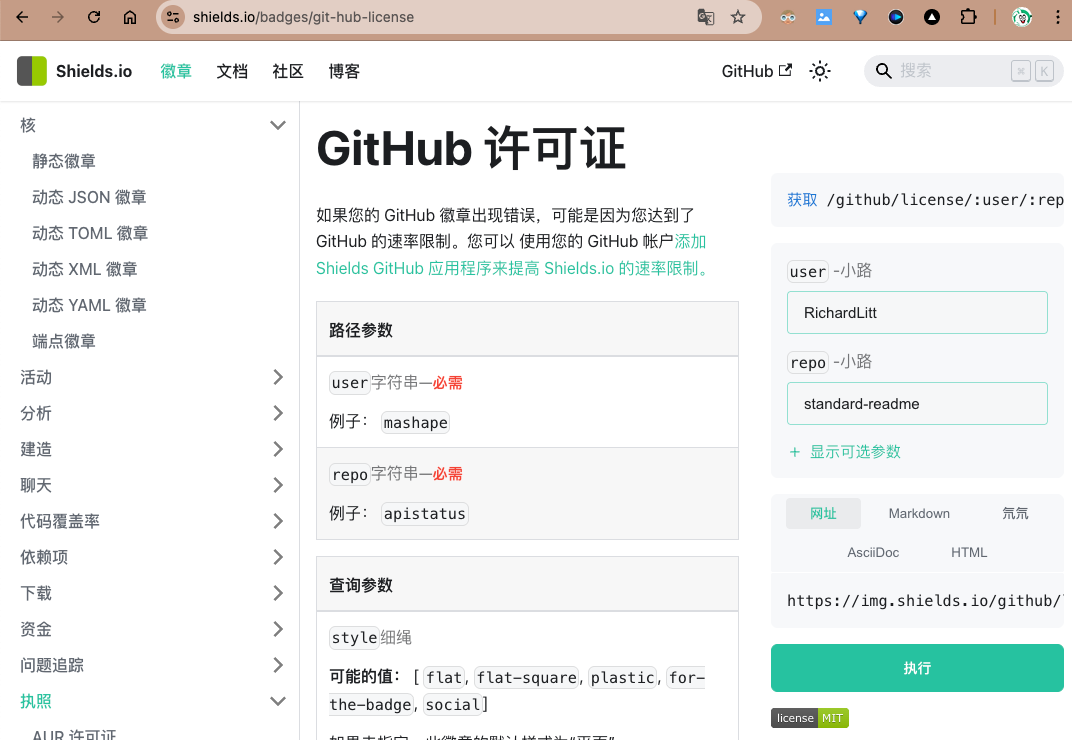Open the 博客 nav item

pos(344,71)
